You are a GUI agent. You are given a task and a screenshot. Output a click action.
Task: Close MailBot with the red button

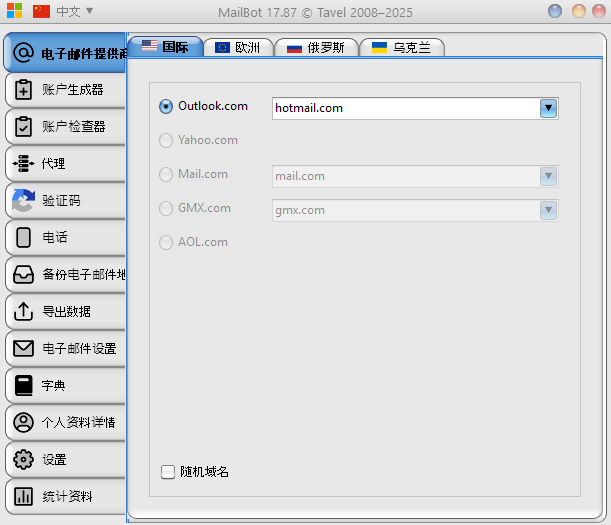tap(599, 11)
